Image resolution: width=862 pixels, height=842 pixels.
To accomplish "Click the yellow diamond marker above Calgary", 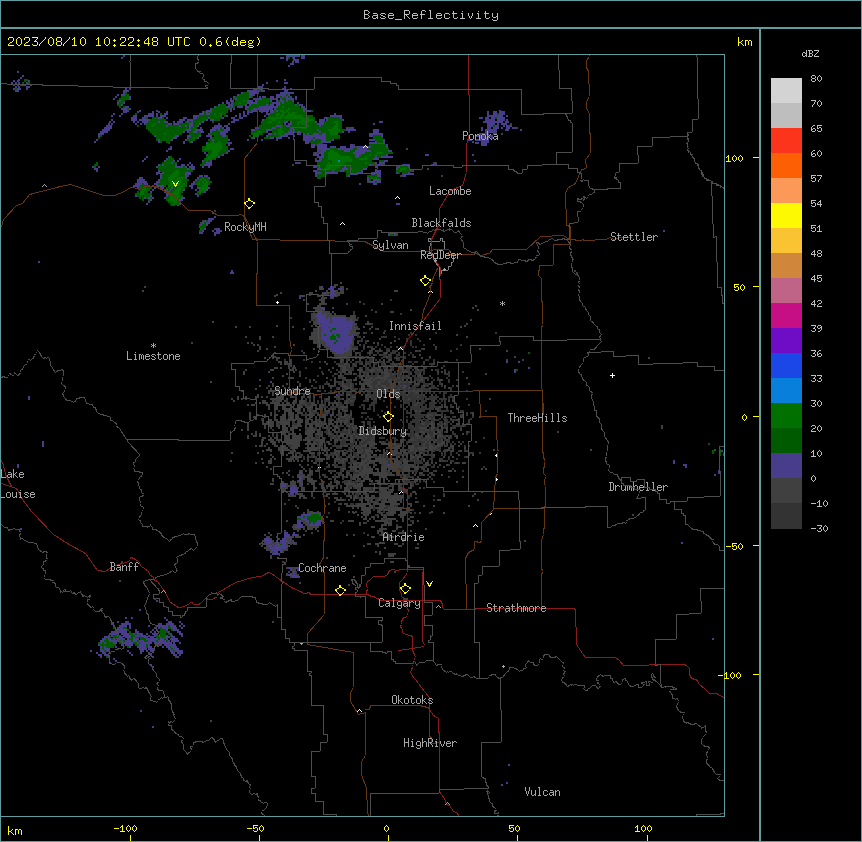I will tap(405, 589).
